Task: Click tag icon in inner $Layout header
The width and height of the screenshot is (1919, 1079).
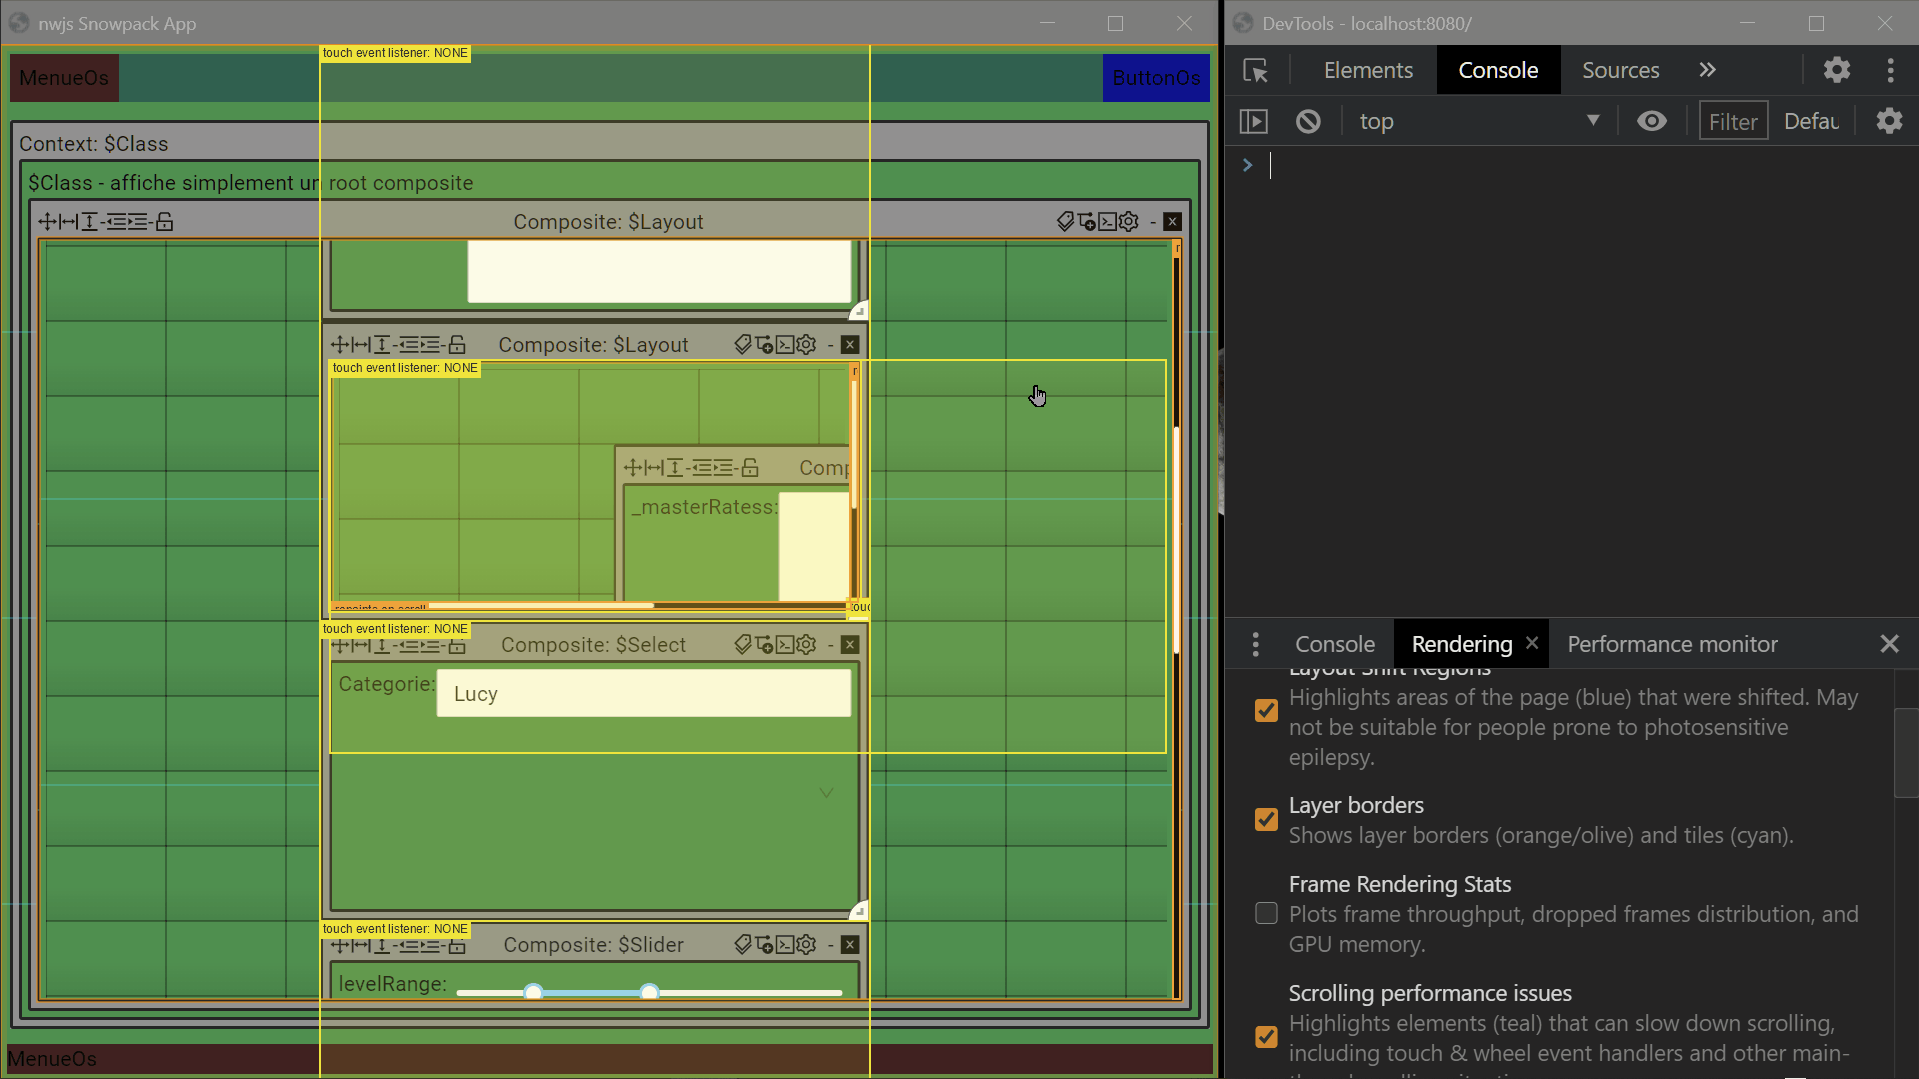Action: point(743,345)
